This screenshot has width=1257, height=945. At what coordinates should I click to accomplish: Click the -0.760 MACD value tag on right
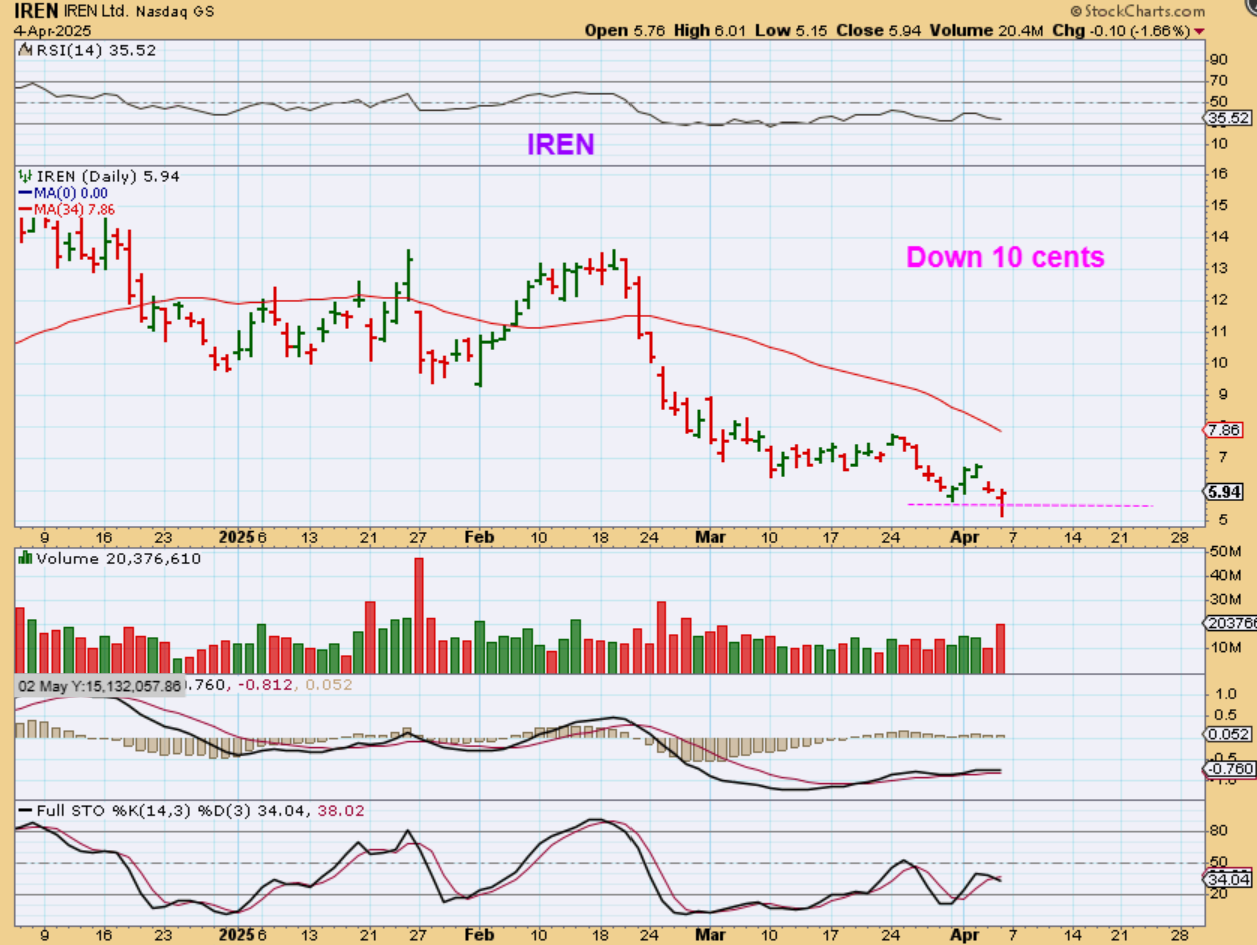pyautogui.click(x=1227, y=769)
